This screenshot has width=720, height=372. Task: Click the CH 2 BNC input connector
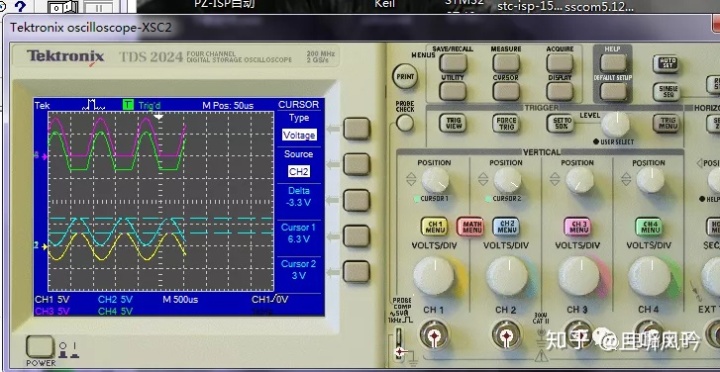506,337
